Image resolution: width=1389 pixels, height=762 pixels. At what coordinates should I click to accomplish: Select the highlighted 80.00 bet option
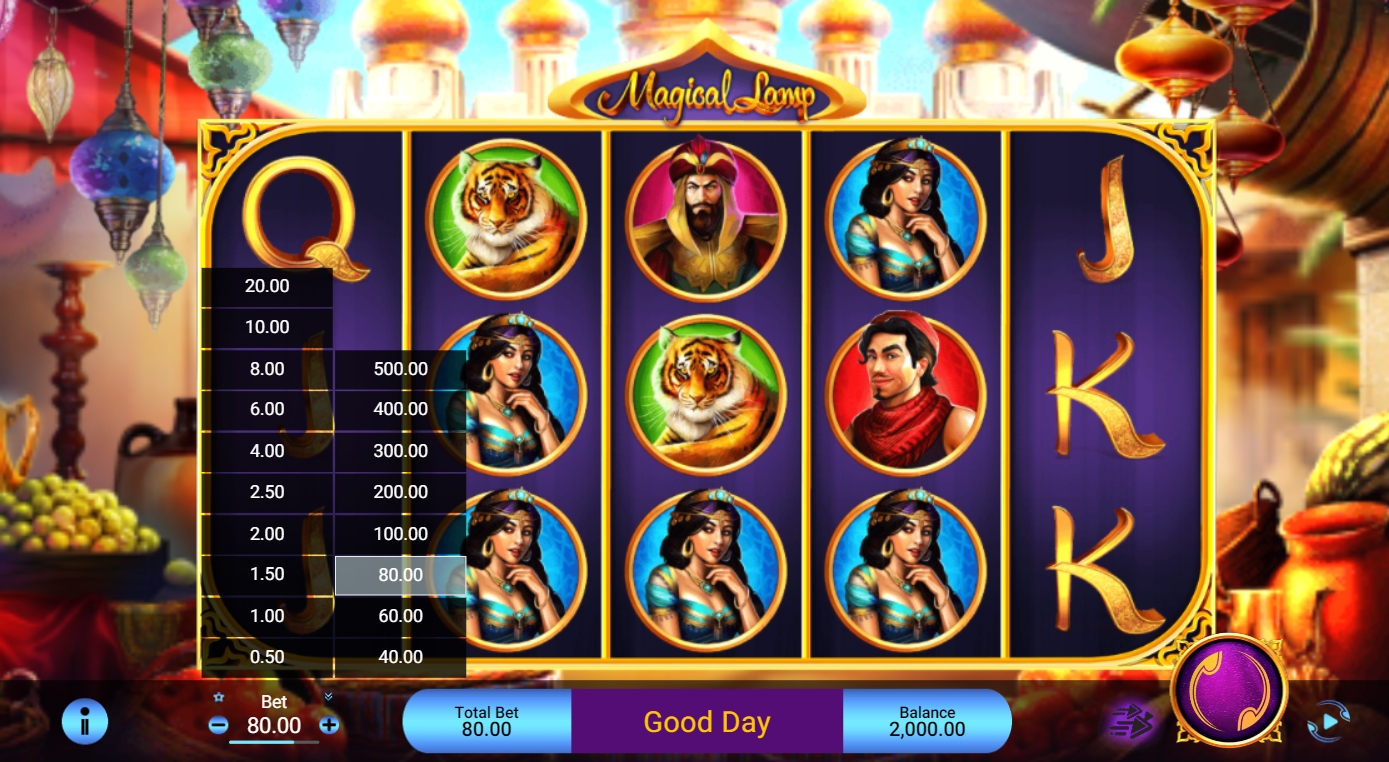click(x=400, y=575)
